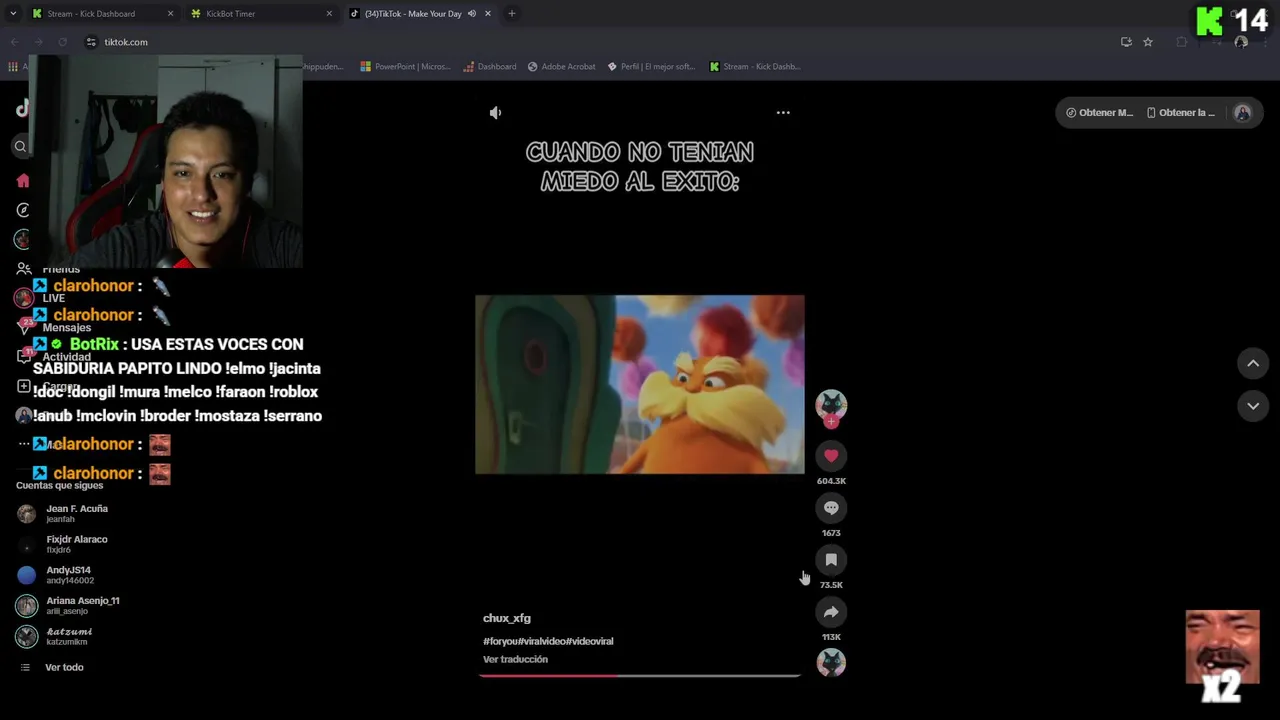Open the Stream - Kick Dashb... bookmark
The width and height of the screenshot is (1280, 720).
click(x=754, y=67)
